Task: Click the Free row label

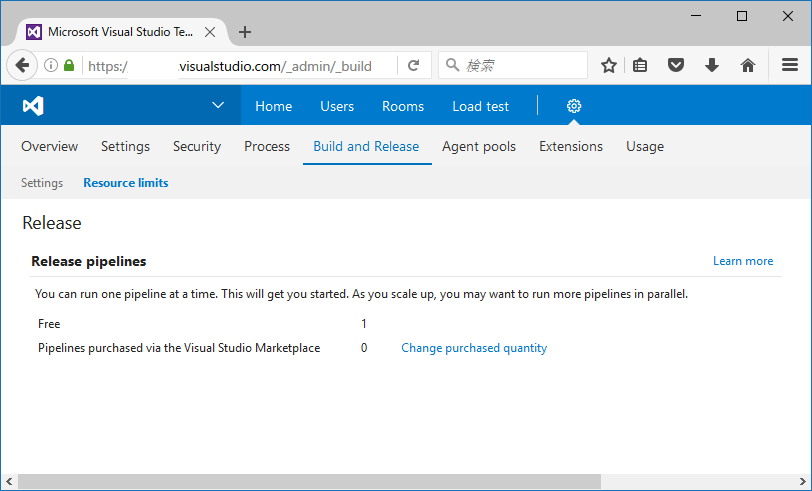Action: (49, 324)
